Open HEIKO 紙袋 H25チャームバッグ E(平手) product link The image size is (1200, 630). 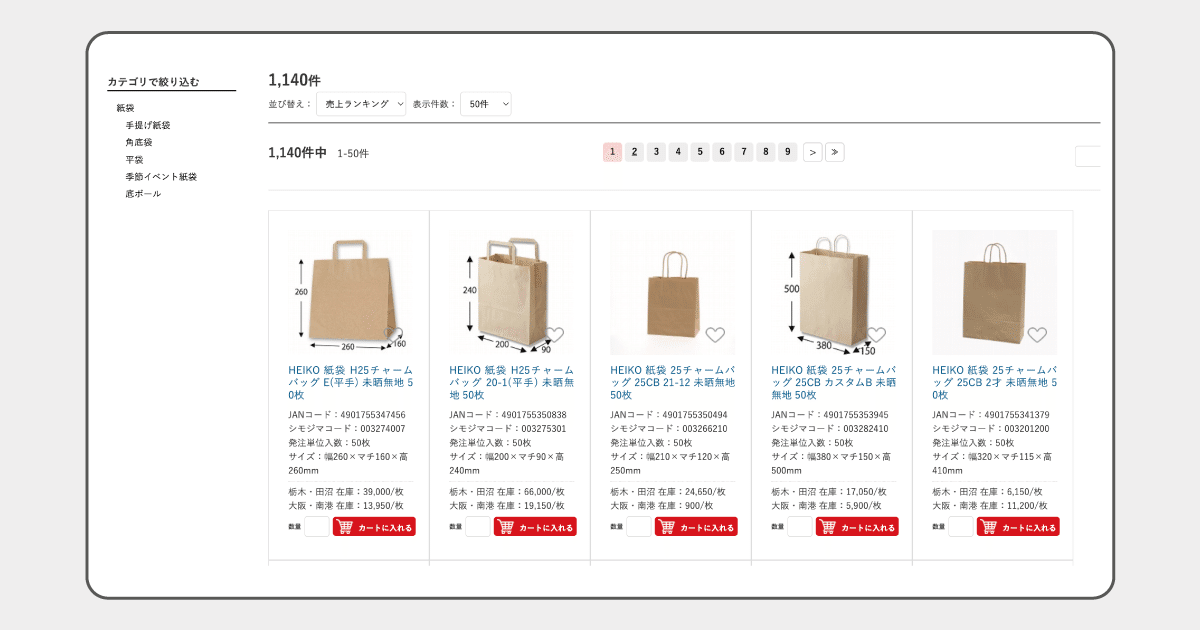pyautogui.click(x=351, y=382)
